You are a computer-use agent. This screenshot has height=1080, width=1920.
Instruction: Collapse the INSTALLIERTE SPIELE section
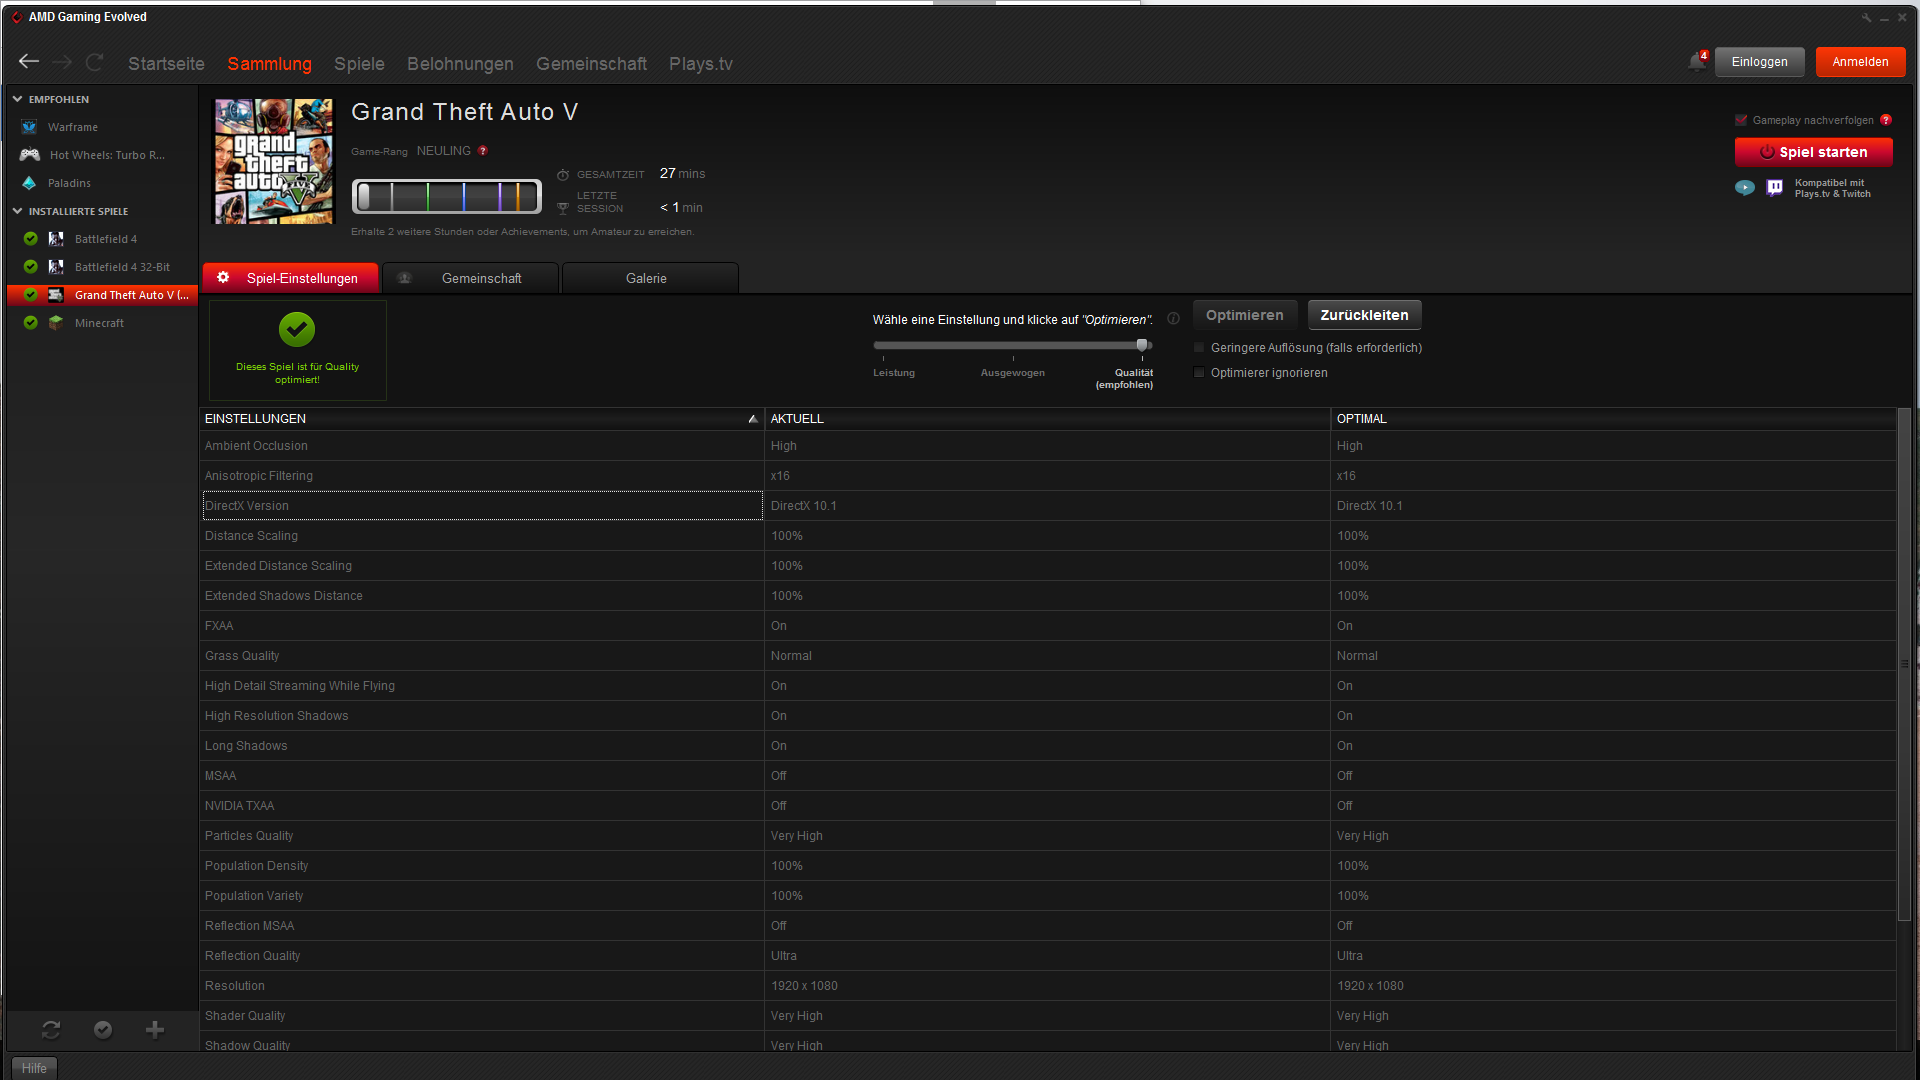pyautogui.click(x=17, y=211)
